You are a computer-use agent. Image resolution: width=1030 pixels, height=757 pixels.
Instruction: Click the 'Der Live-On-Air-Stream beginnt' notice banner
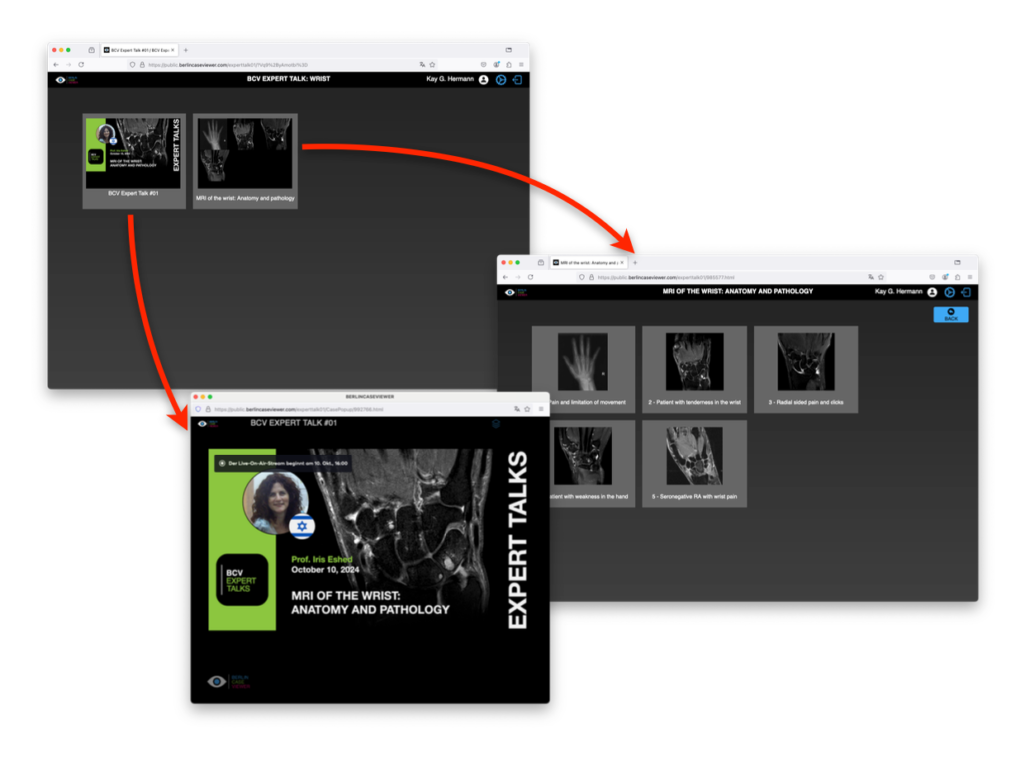tap(282, 463)
